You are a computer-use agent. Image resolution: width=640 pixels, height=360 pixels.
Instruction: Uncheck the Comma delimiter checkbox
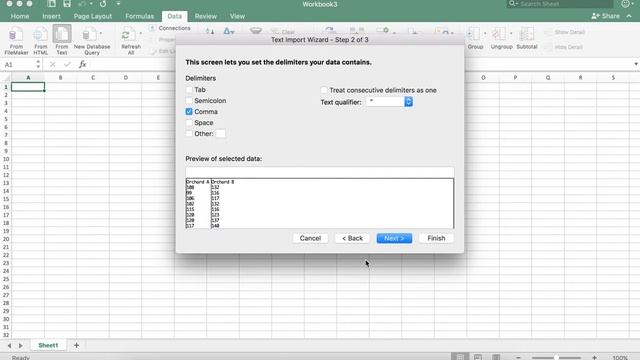(x=189, y=111)
